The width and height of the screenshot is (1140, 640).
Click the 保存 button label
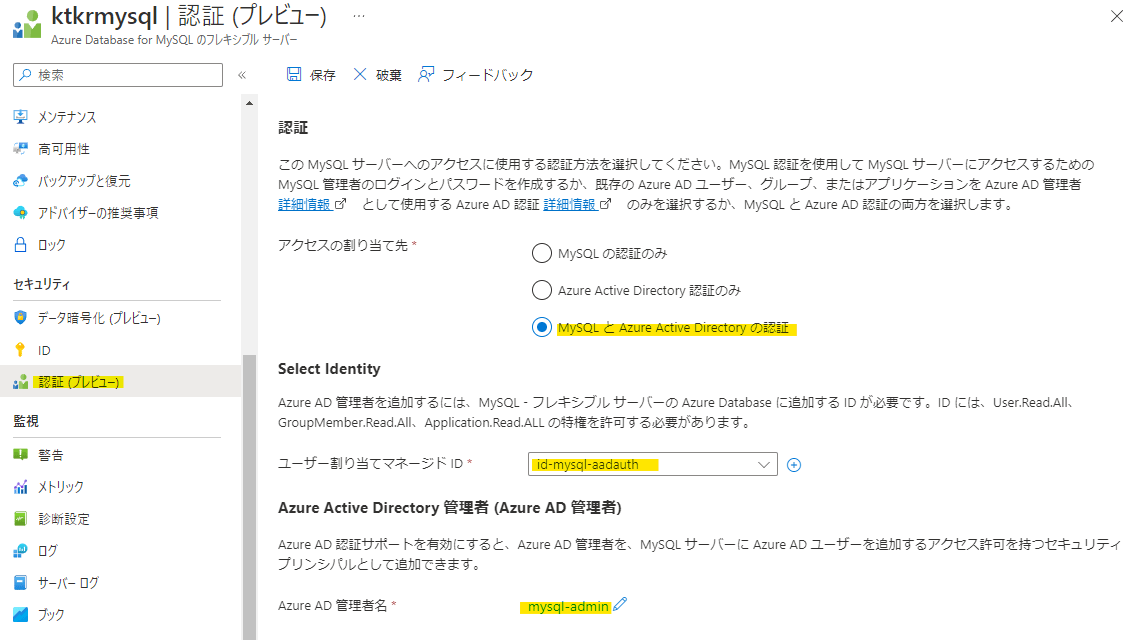click(x=322, y=75)
